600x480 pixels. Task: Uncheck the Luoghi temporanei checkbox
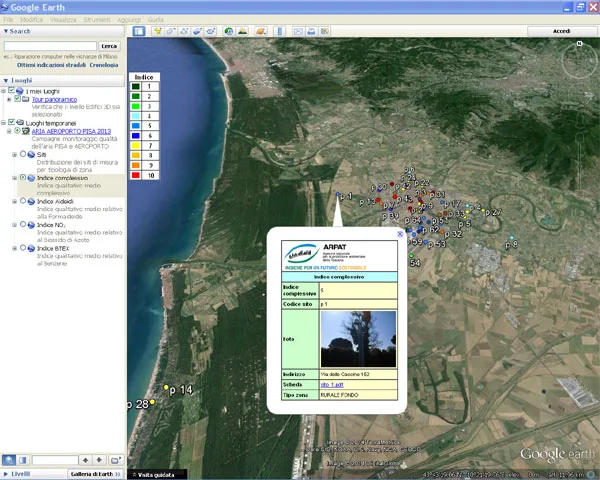click(11, 122)
